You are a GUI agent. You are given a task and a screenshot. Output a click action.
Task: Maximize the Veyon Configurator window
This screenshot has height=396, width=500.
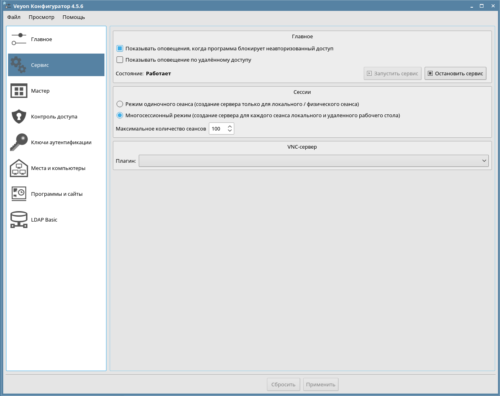click(x=482, y=6)
